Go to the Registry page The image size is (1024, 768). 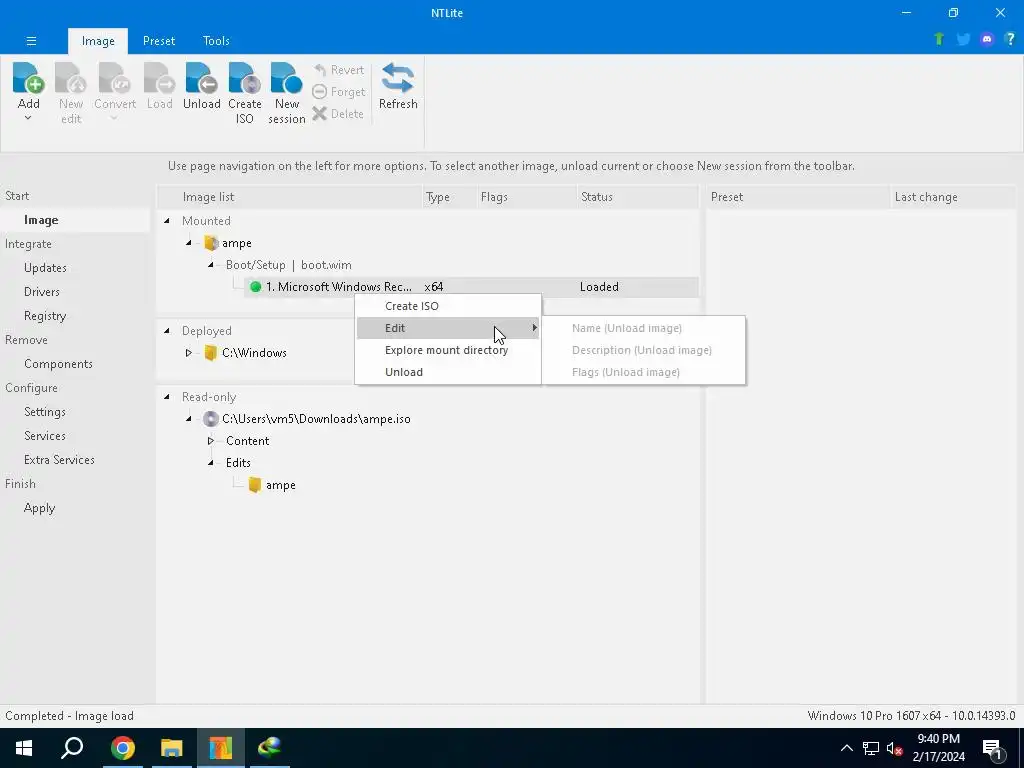(x=45, y=316)
